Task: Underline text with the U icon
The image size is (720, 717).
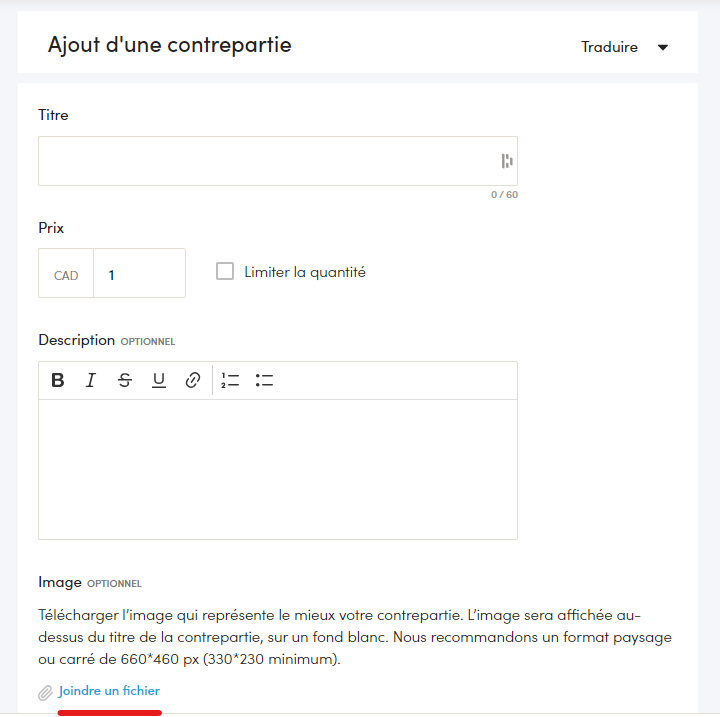Action: tap(159, 380)
